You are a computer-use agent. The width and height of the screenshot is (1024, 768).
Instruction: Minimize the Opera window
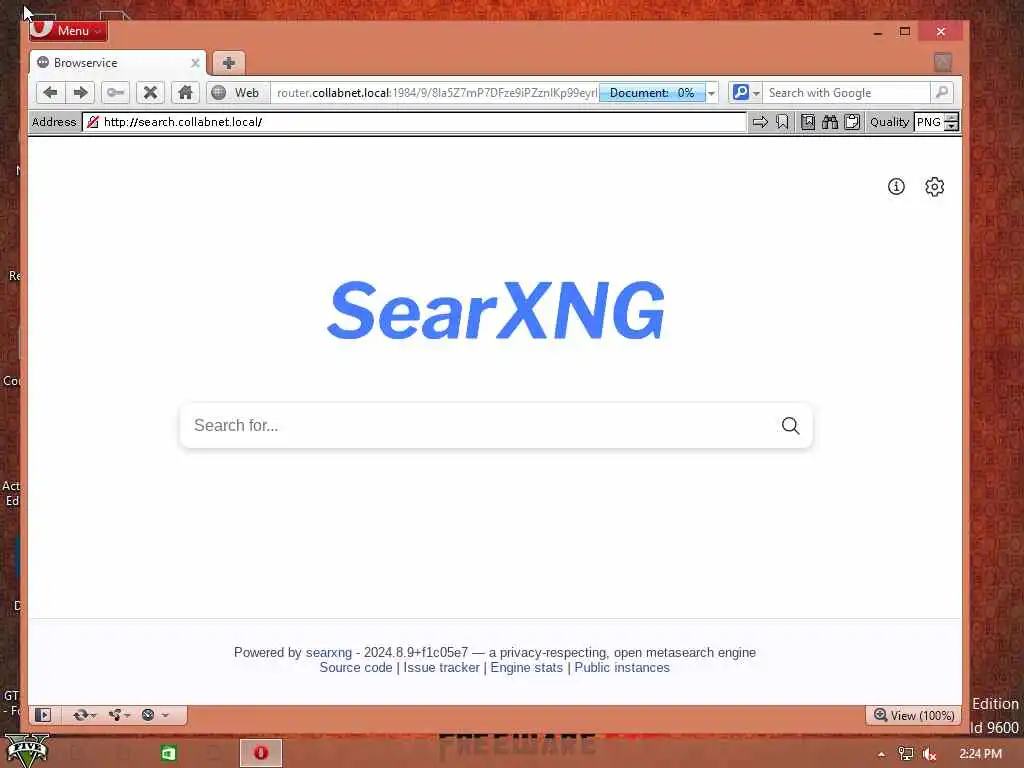click(878, 31)
